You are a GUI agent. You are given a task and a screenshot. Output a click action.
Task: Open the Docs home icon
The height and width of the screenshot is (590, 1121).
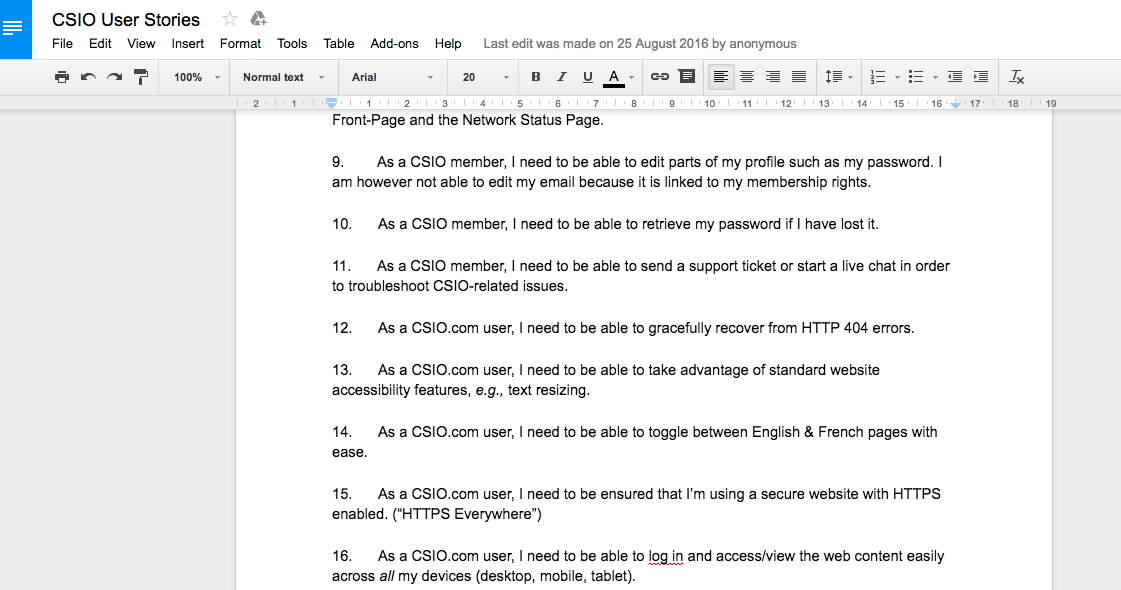click(x=16, y=29)
